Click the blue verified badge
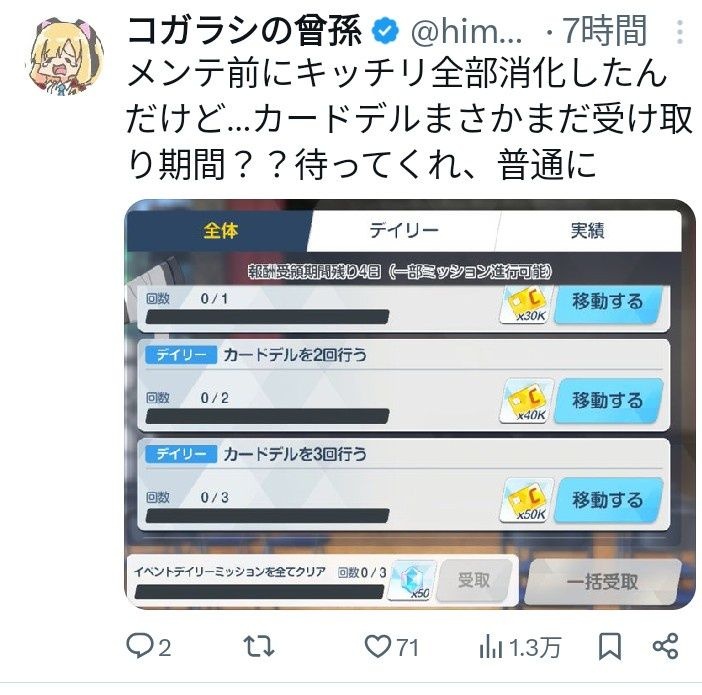 (x=385, y=31)
